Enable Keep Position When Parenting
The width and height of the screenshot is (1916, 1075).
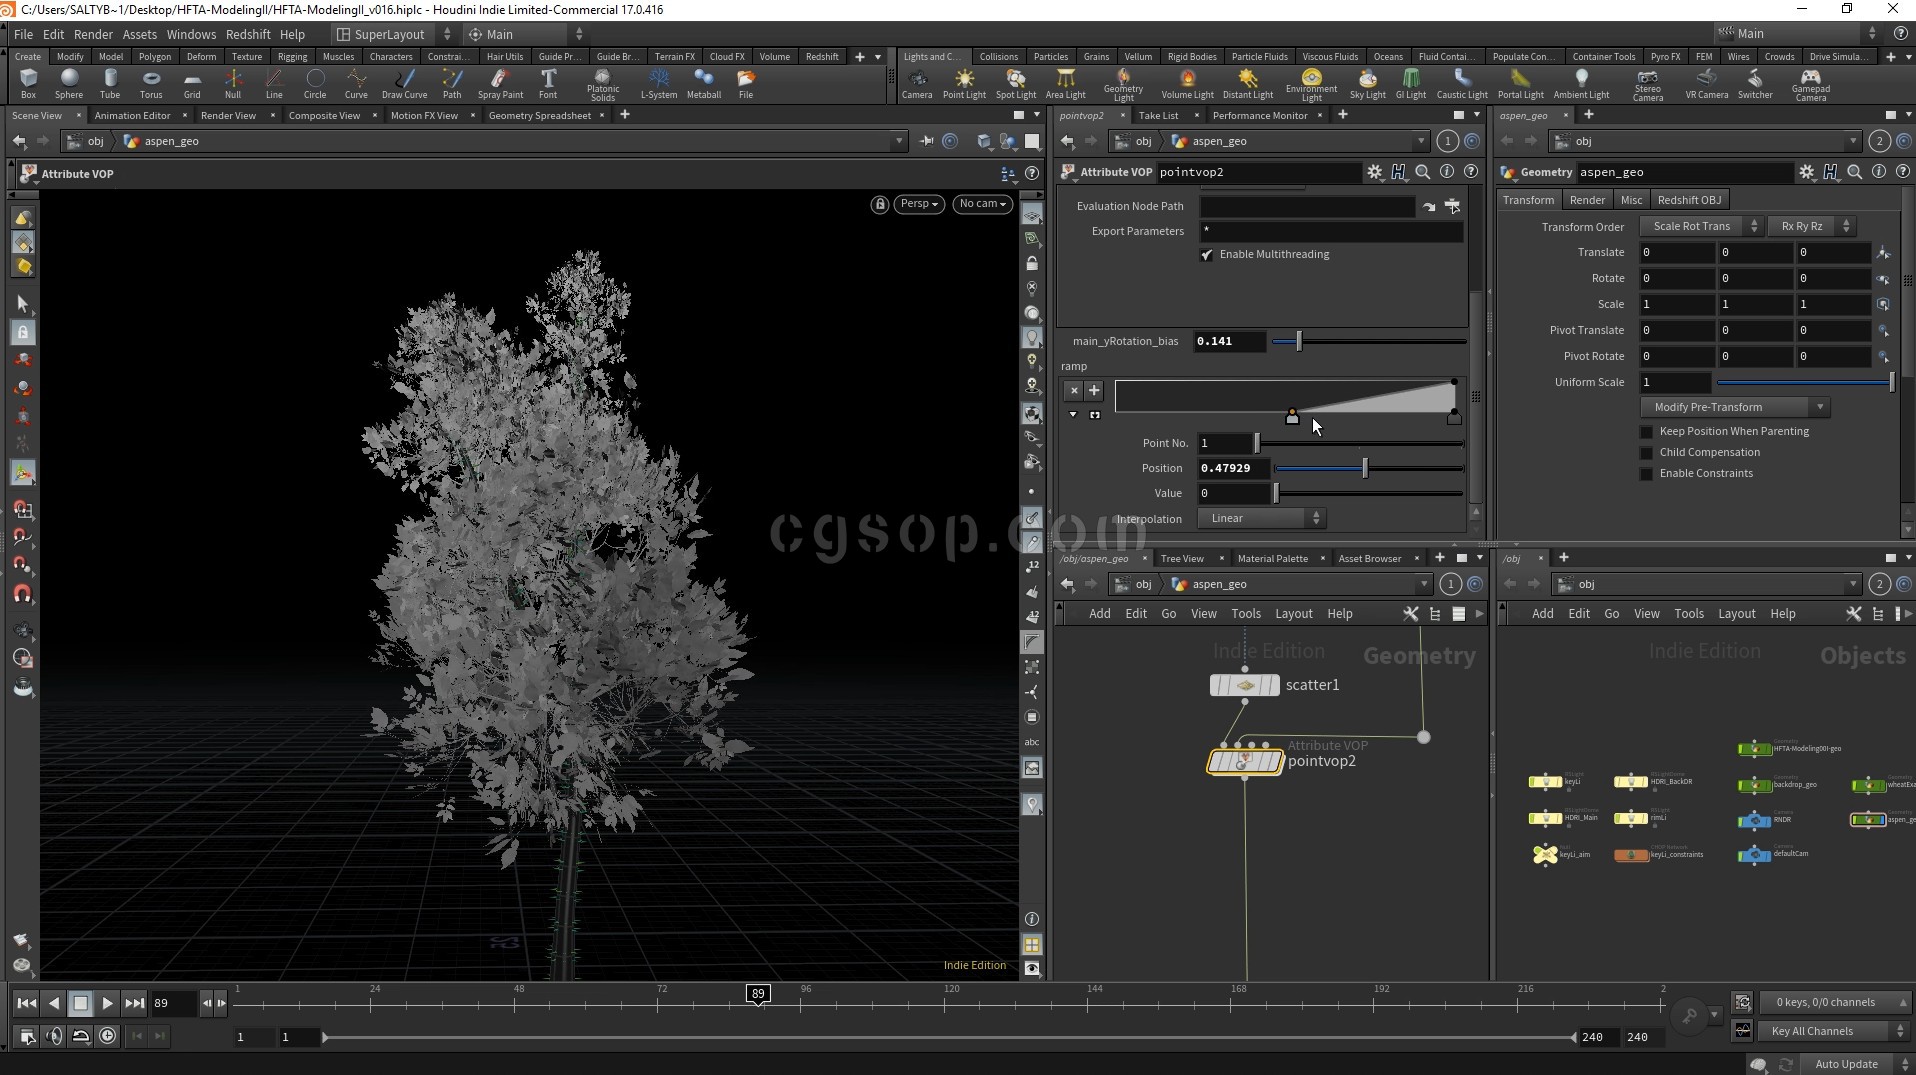click(x=1646, y=432)
